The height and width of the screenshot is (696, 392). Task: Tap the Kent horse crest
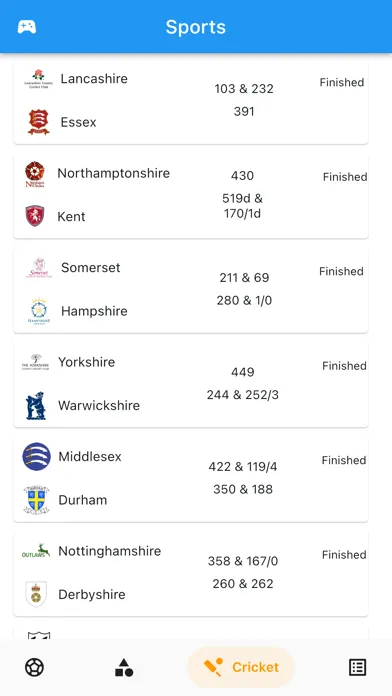35,216
